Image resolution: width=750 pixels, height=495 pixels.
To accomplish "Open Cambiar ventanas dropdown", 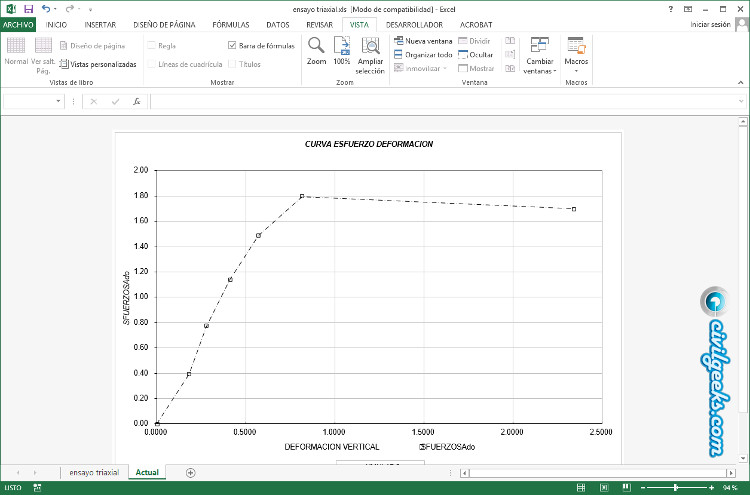I will pyautogui.click(x=540, y=71).
